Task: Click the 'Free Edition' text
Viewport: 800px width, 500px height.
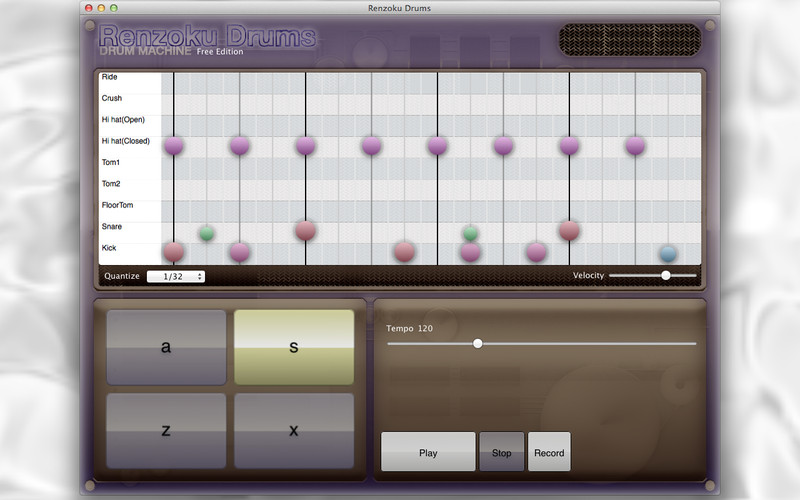Action: 220,52
